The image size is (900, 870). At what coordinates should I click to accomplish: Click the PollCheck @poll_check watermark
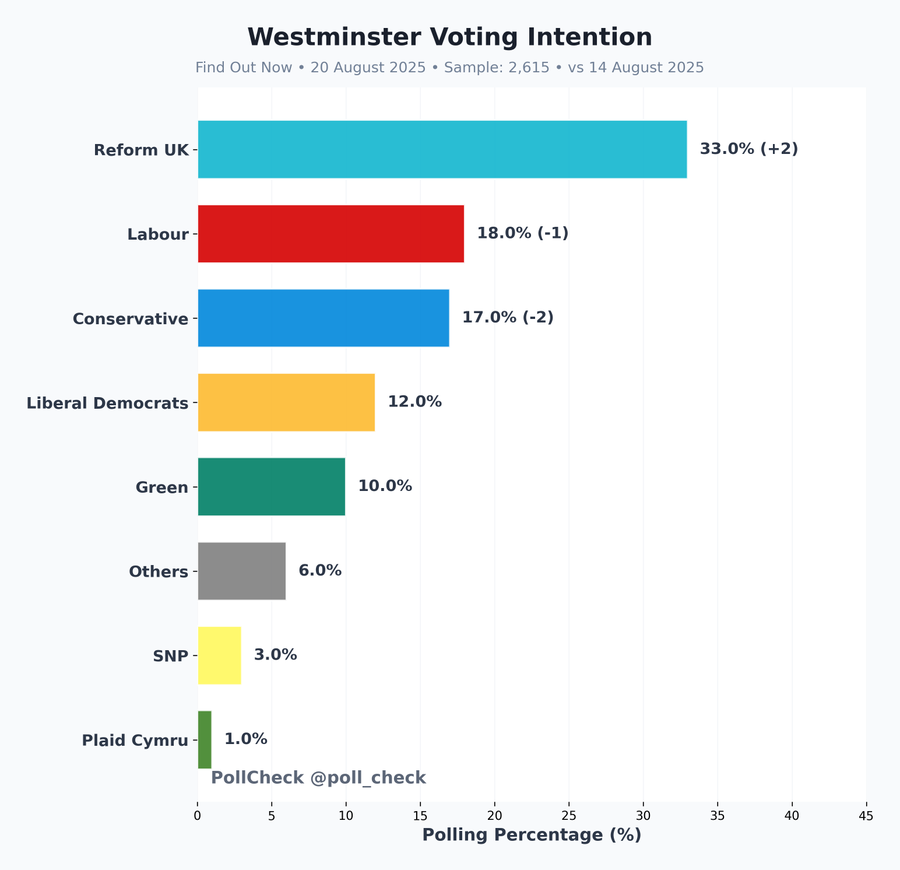click(318, 778)
